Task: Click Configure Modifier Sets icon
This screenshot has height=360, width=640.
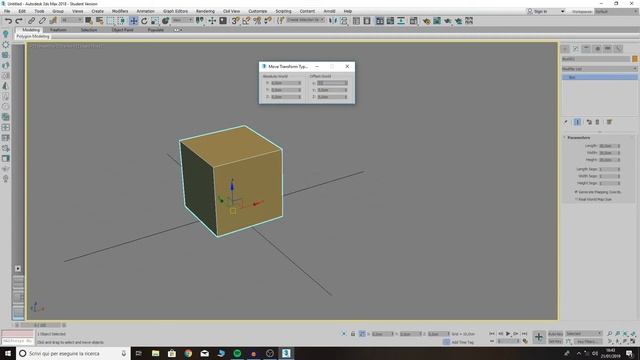Action: [x=609, y=122]
